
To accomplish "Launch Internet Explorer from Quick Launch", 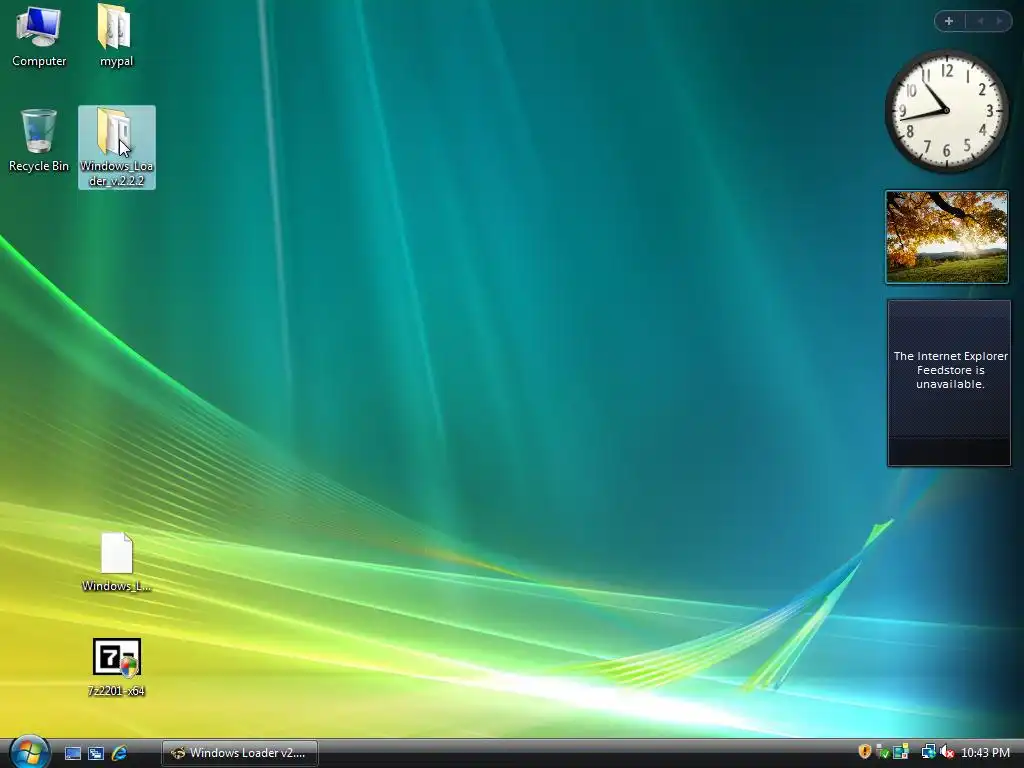I will (x=119, y=753).
